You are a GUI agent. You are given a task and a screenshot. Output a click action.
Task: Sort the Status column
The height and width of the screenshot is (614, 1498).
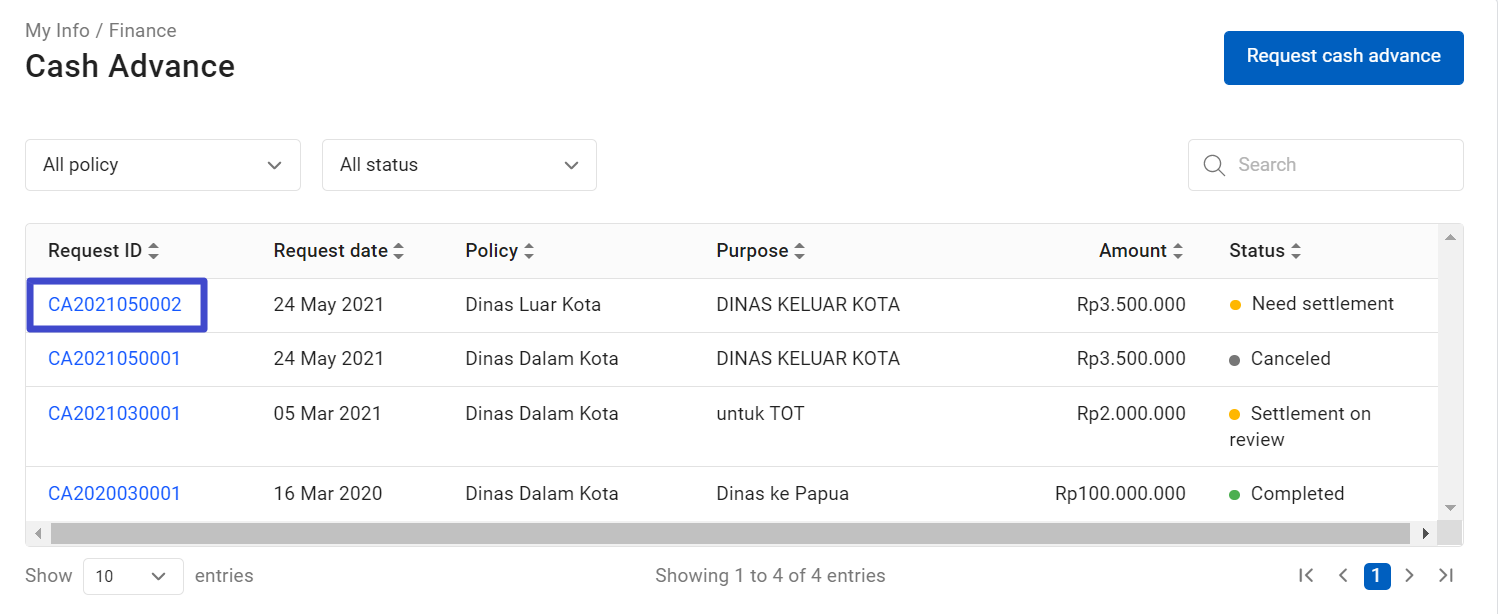click(x=1296, y=250)
